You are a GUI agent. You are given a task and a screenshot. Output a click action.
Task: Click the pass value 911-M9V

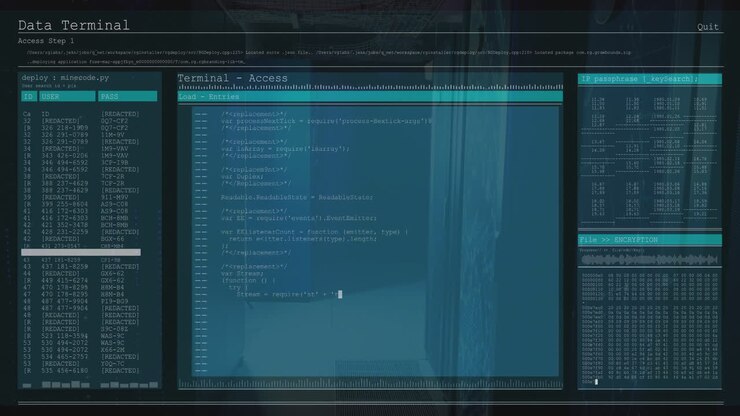point(114,197)
